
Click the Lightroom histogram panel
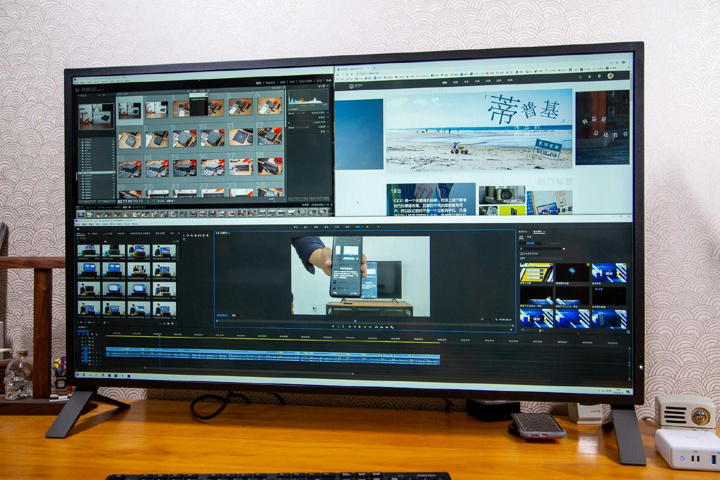(x=307, y=101)
